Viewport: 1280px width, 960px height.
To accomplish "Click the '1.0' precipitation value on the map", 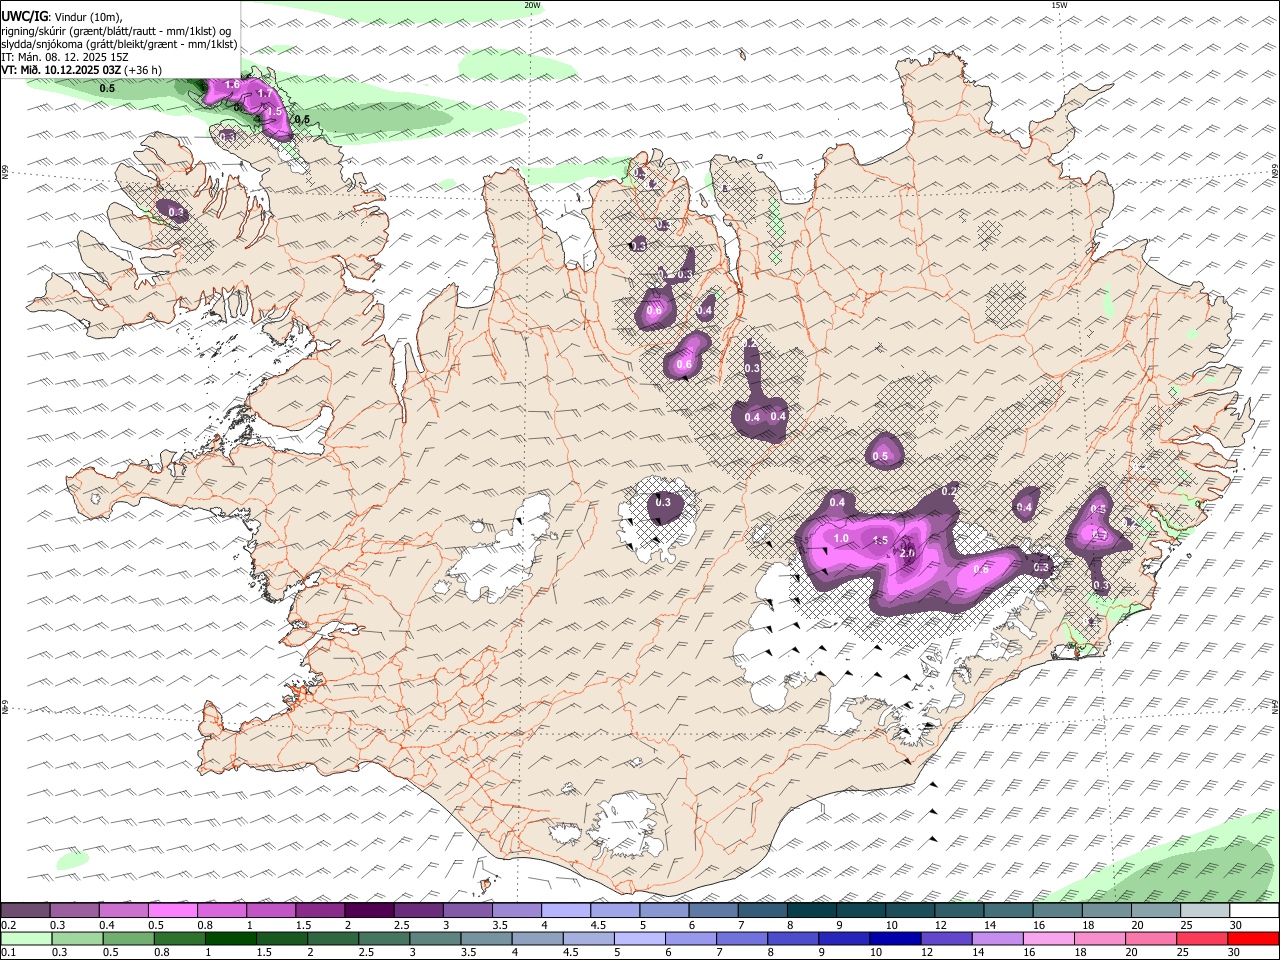I will pos(841,538).
